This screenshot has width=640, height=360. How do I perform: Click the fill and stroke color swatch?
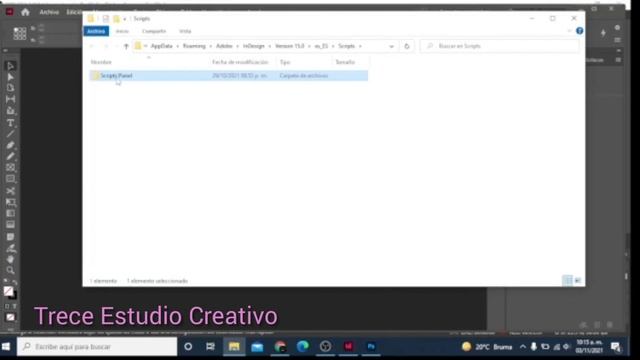(x=10, y=292)
